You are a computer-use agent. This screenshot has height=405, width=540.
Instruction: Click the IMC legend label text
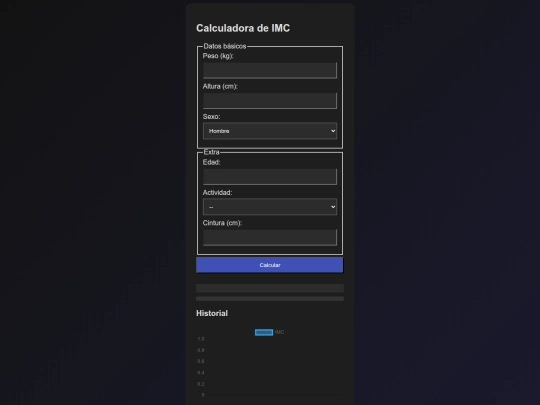(x=280, y=332)
